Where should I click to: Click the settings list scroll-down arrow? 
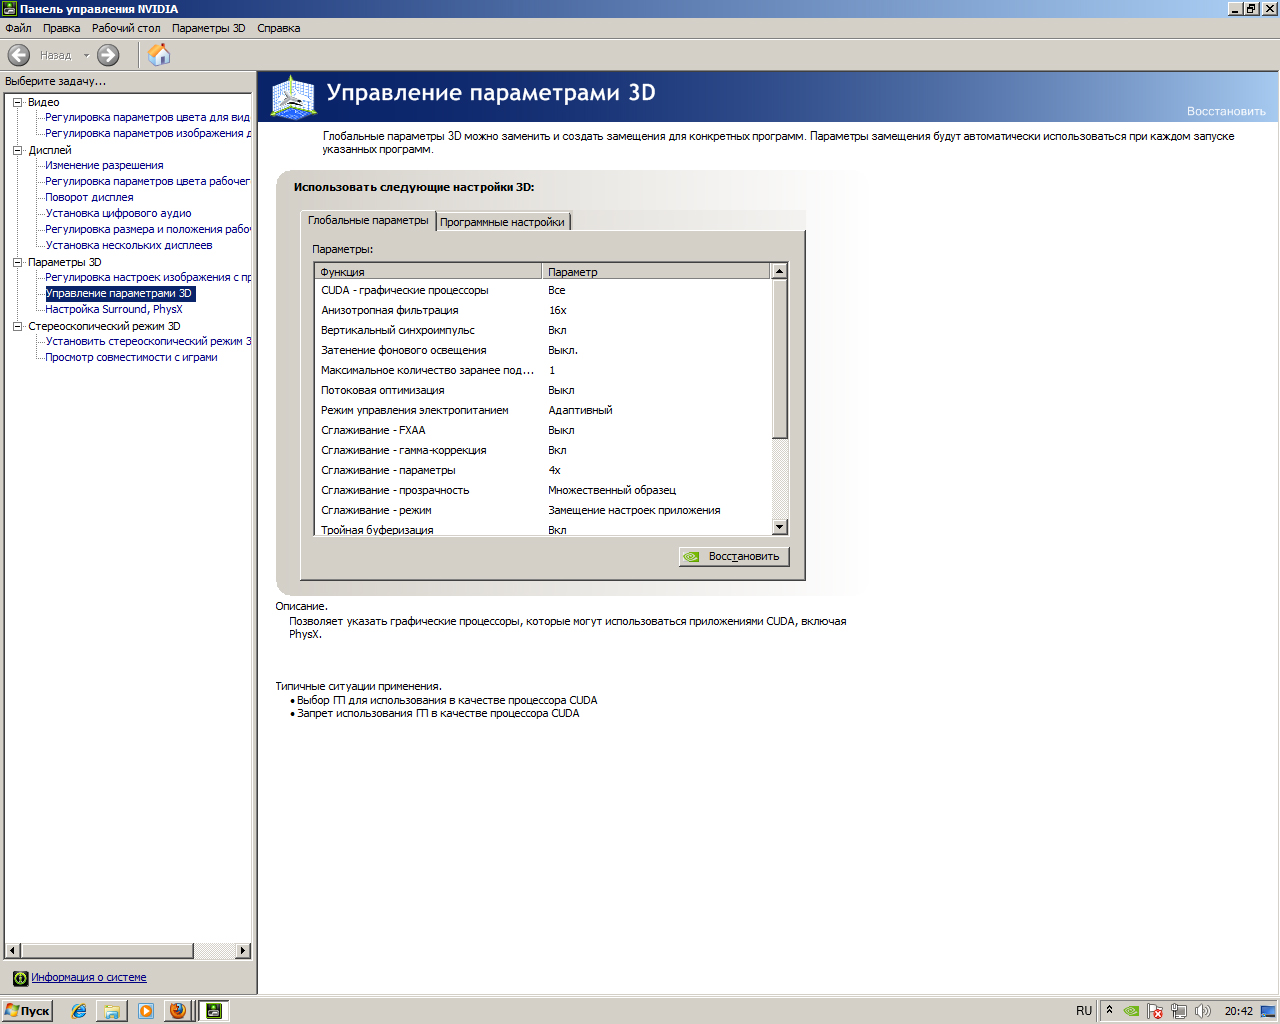780,527
